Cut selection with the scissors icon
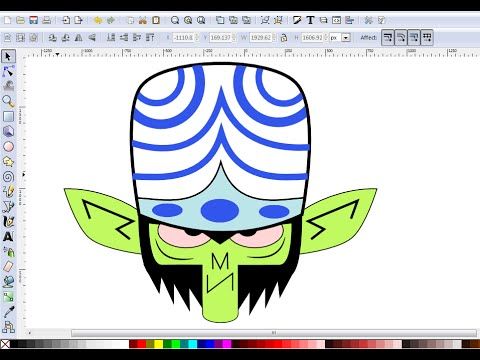This screenshot has height=360, width=480. pos(143,21)
